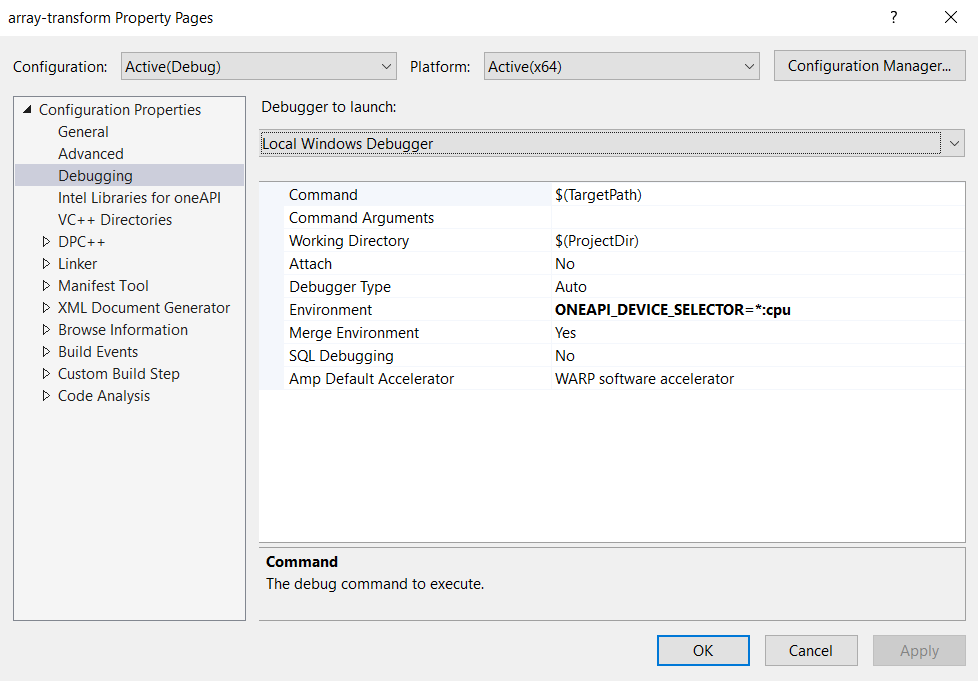Screen dimensions: 978x681
Task: Expand the DPC++ tree node
Action: [x=46, y=241]
